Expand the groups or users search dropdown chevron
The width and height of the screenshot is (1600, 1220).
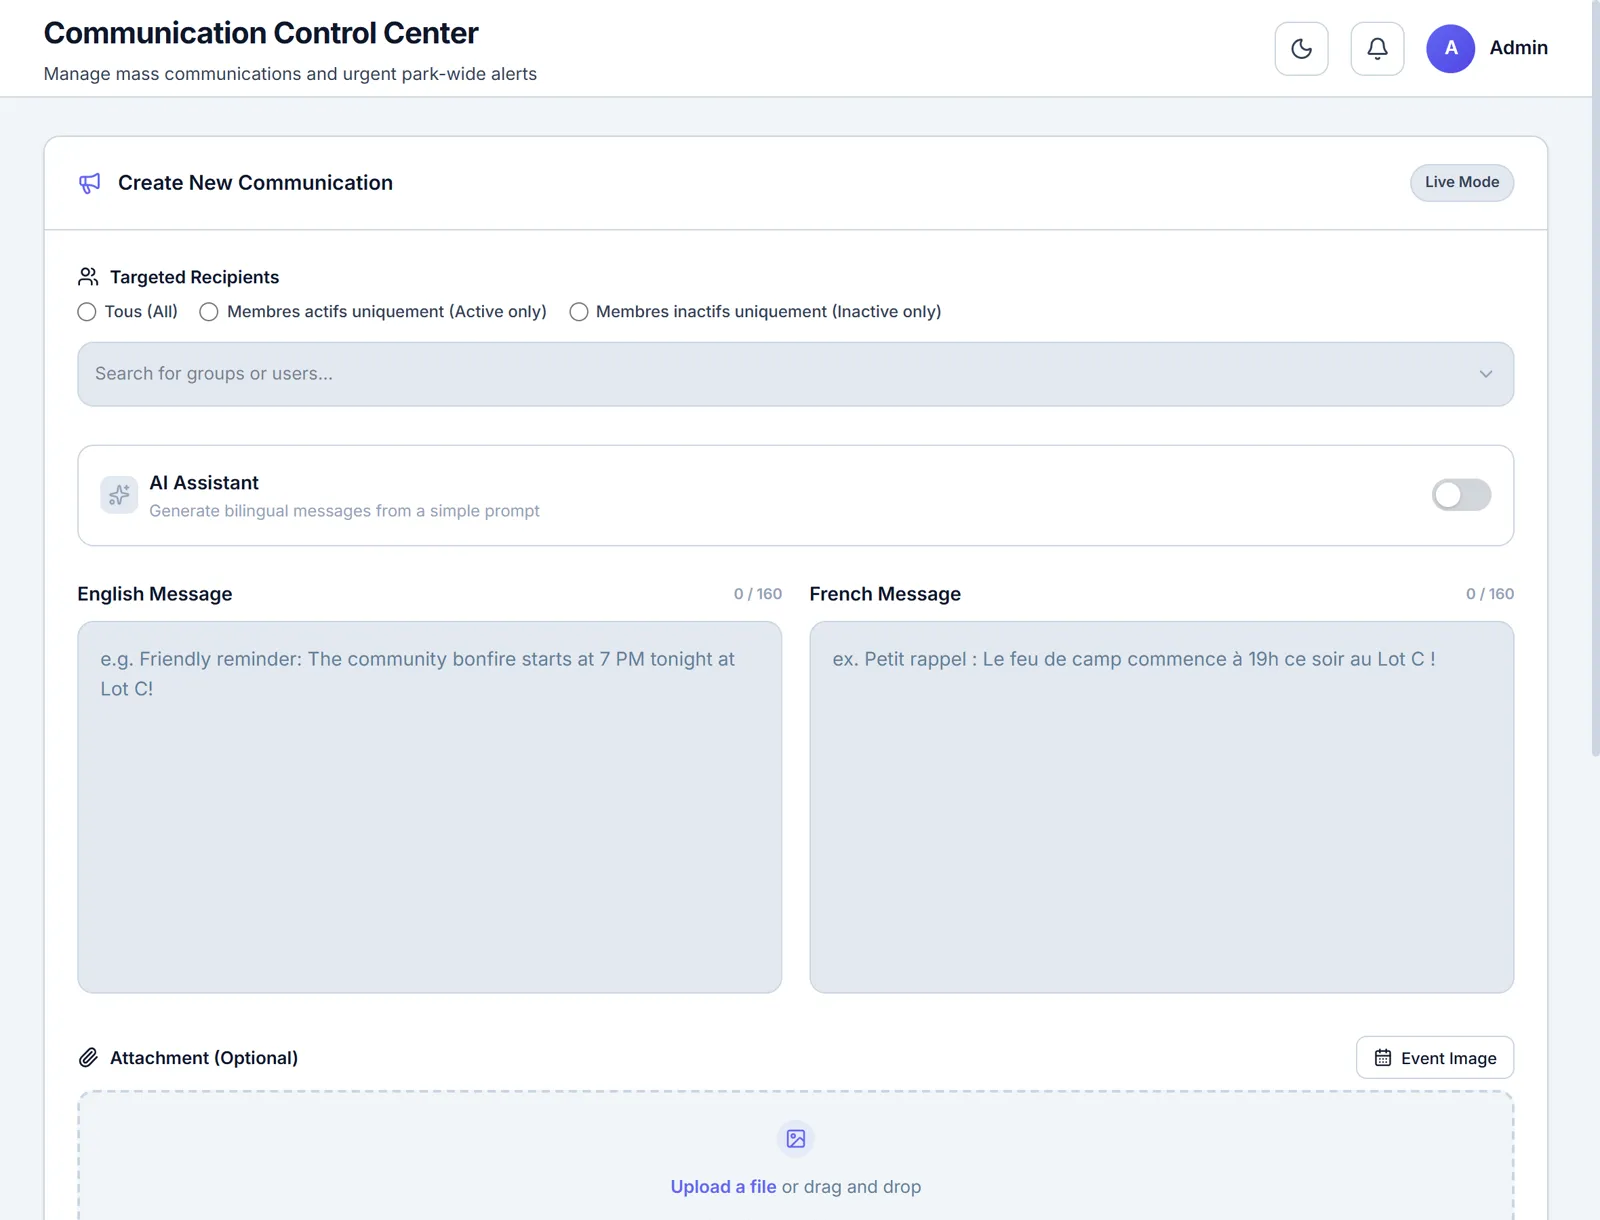[x=1486, y=374]
